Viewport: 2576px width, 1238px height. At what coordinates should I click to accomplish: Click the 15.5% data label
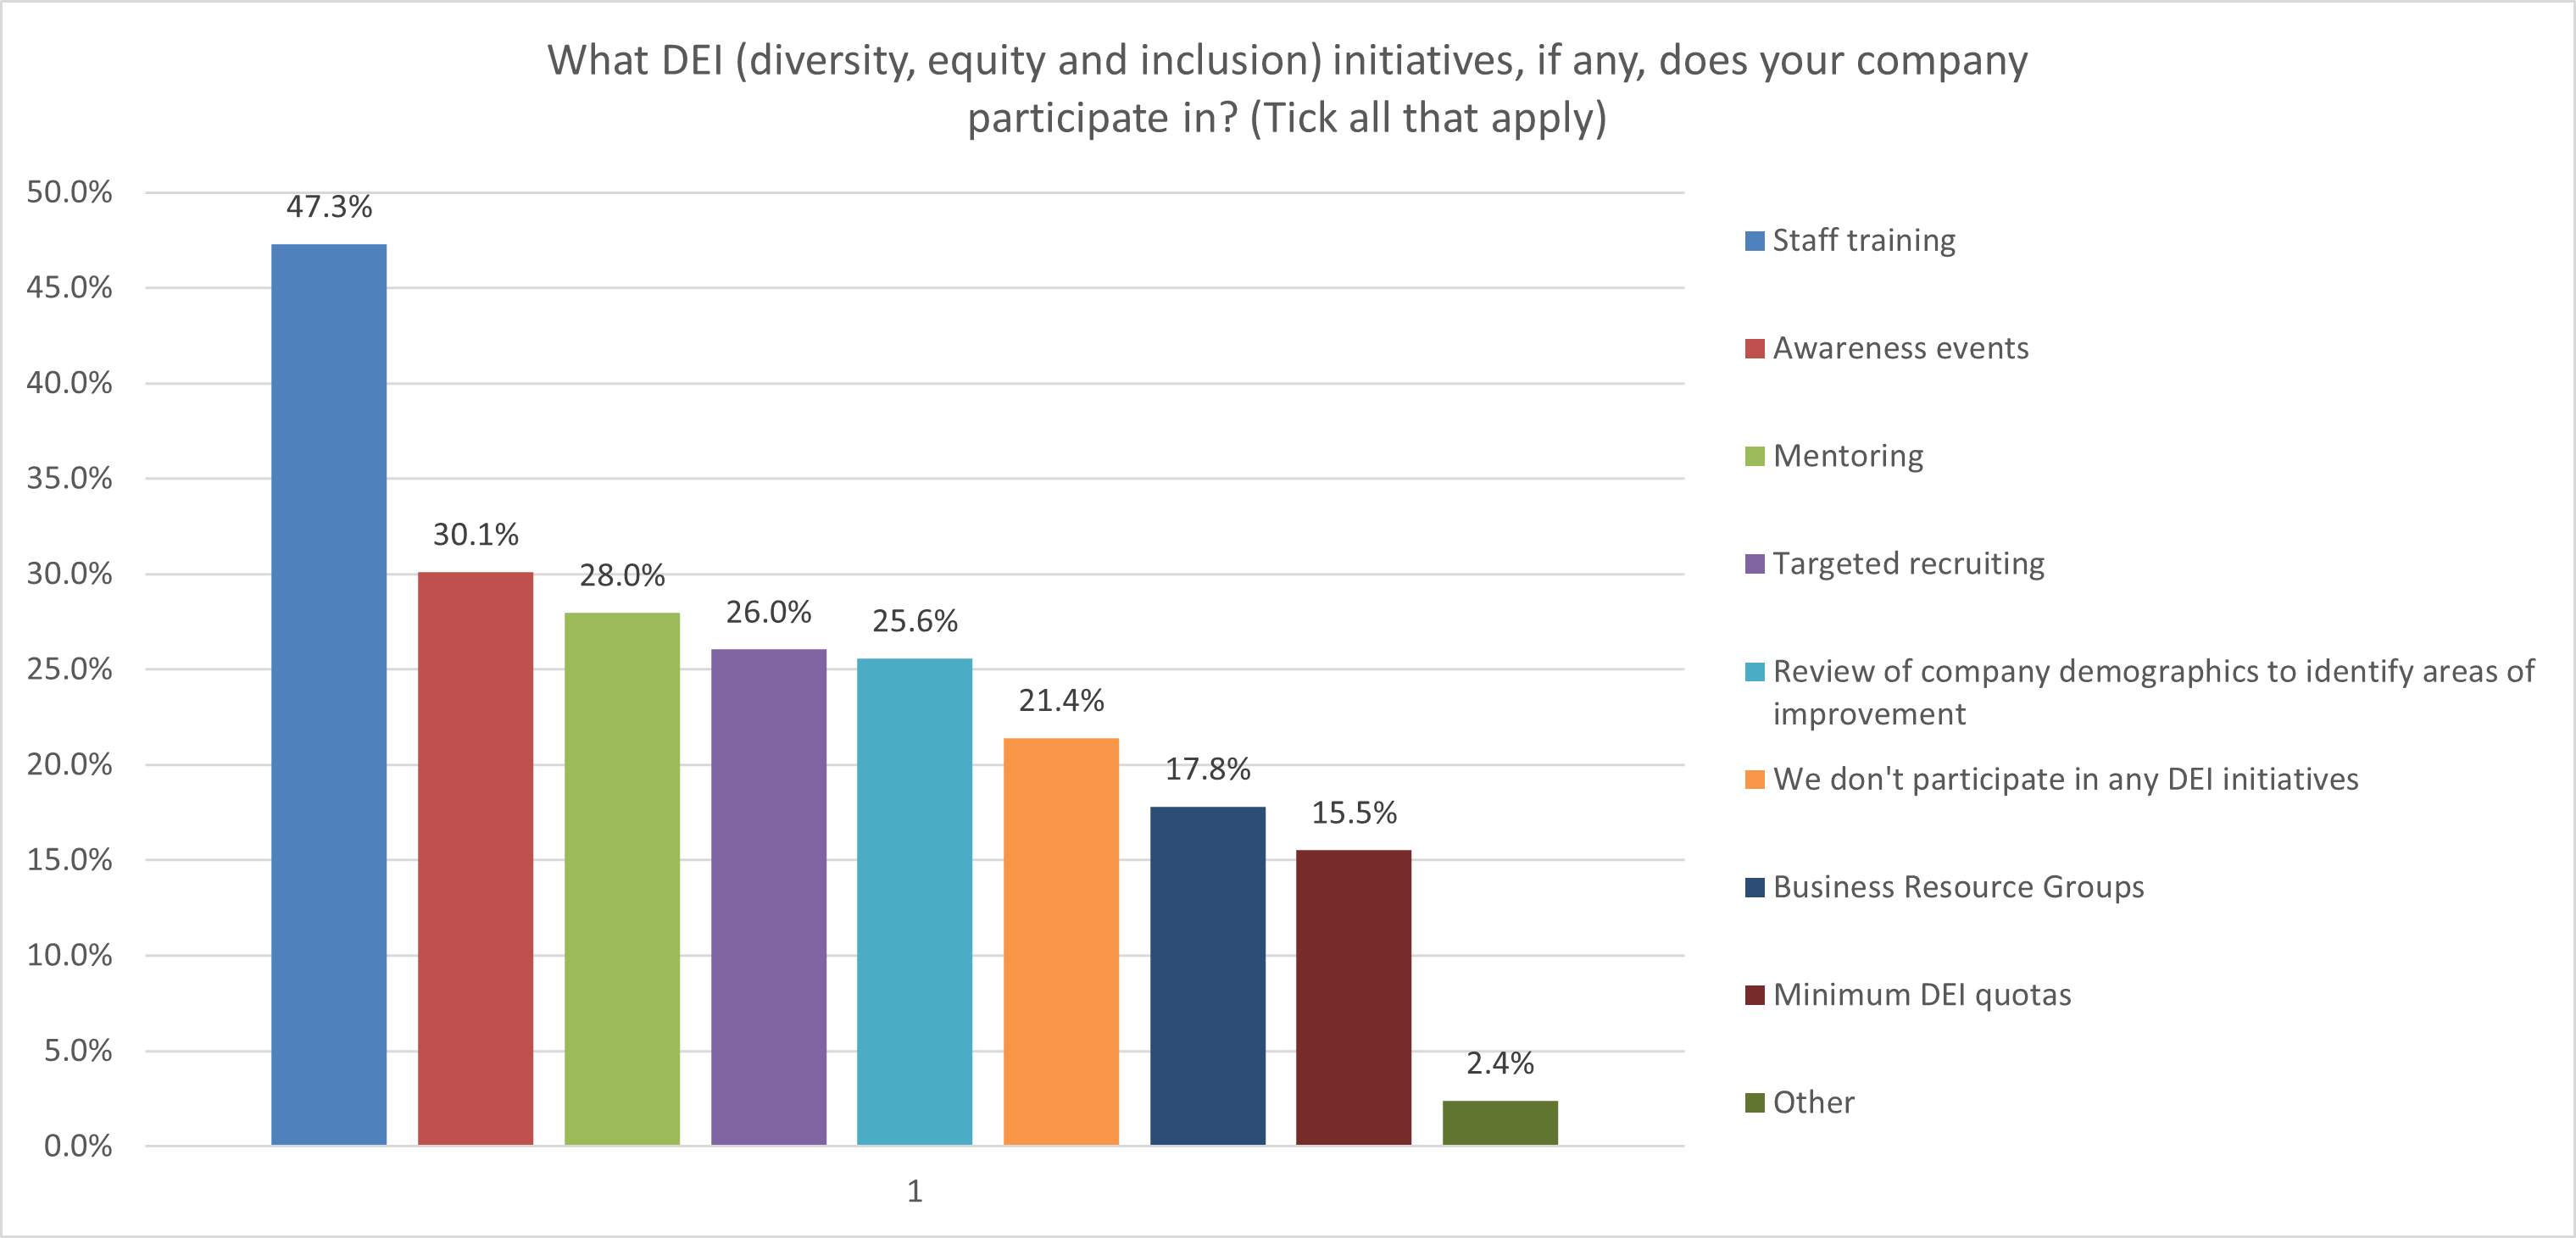click(1354, 813)
